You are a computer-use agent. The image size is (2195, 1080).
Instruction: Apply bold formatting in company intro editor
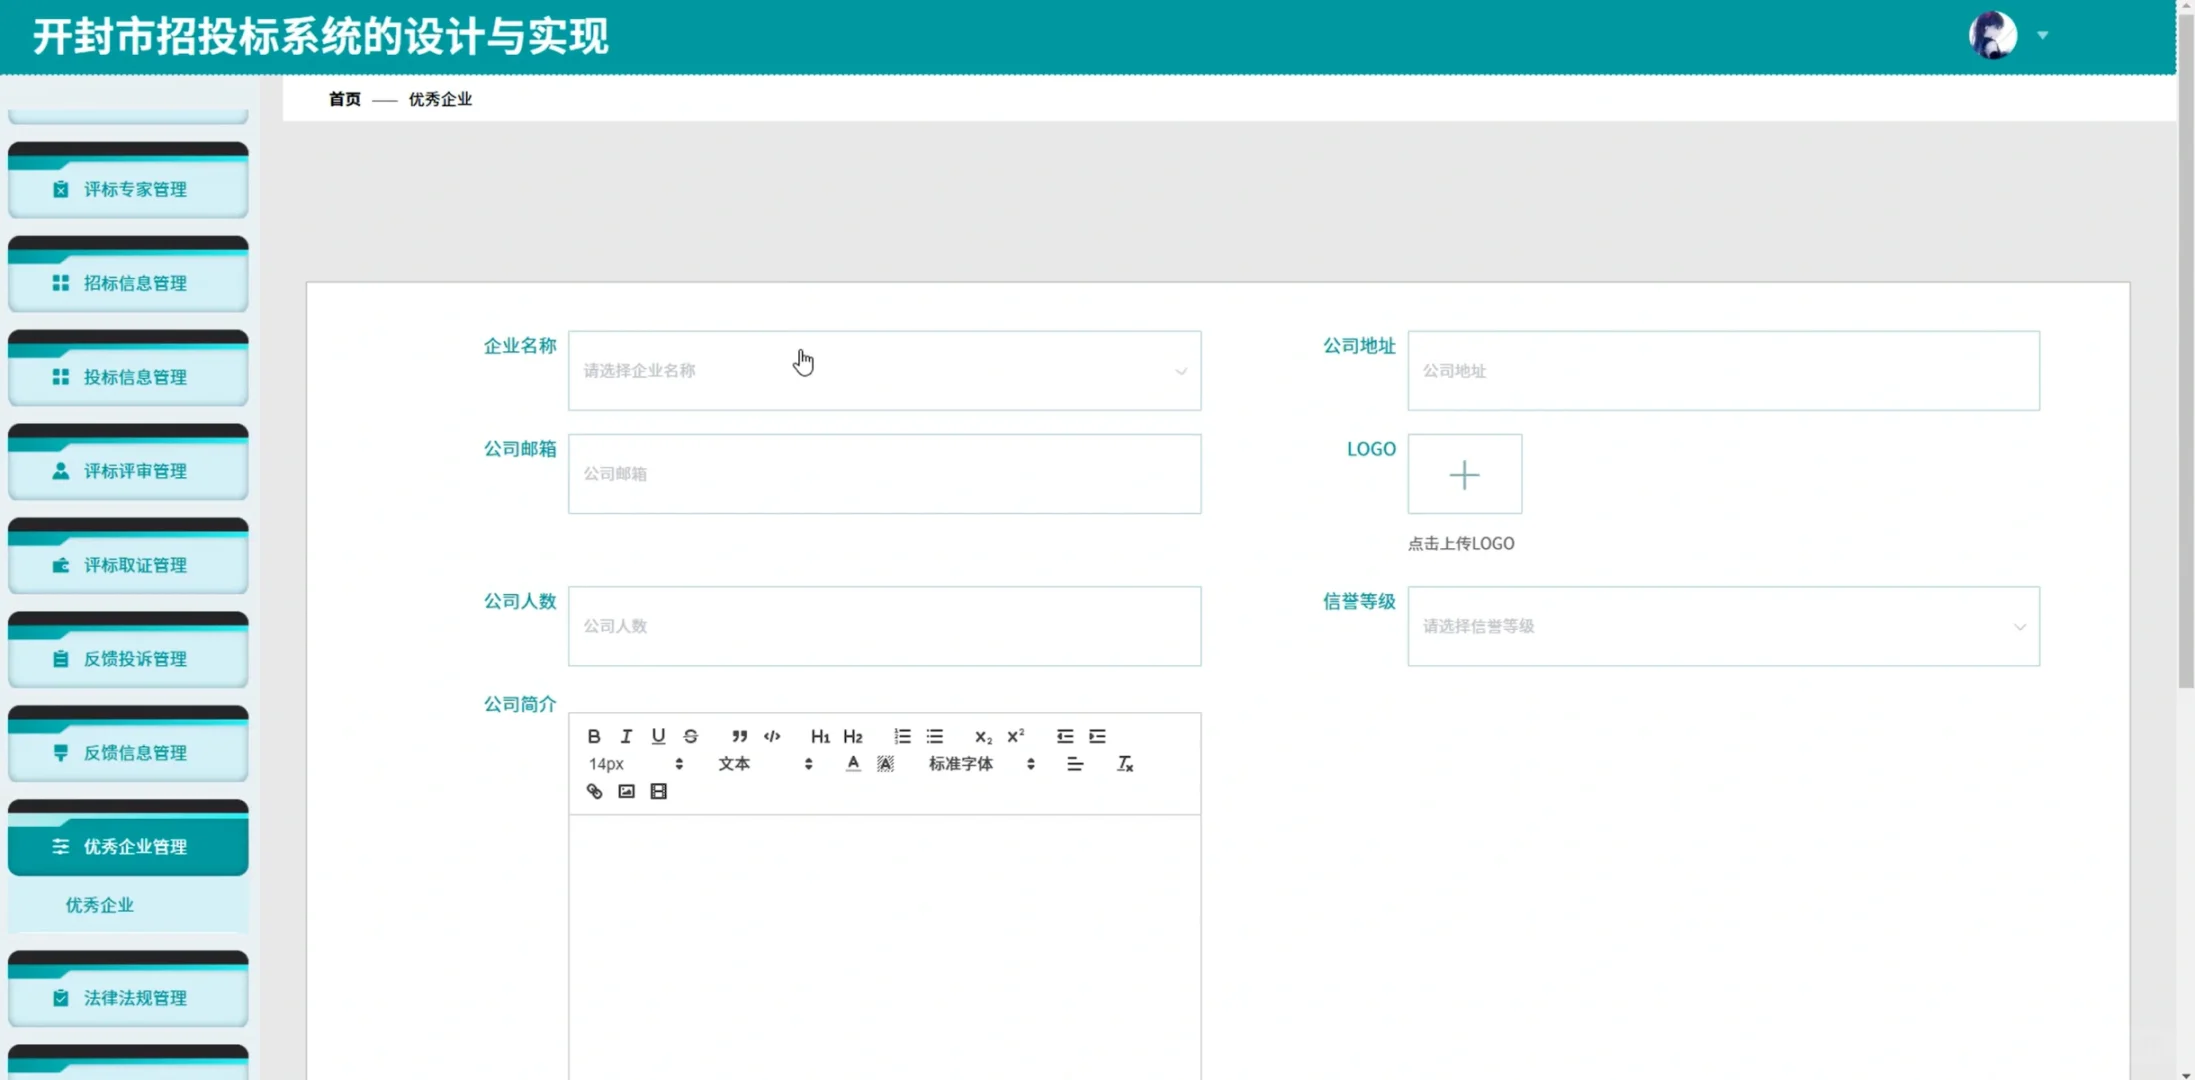click(x=593, y=736)
